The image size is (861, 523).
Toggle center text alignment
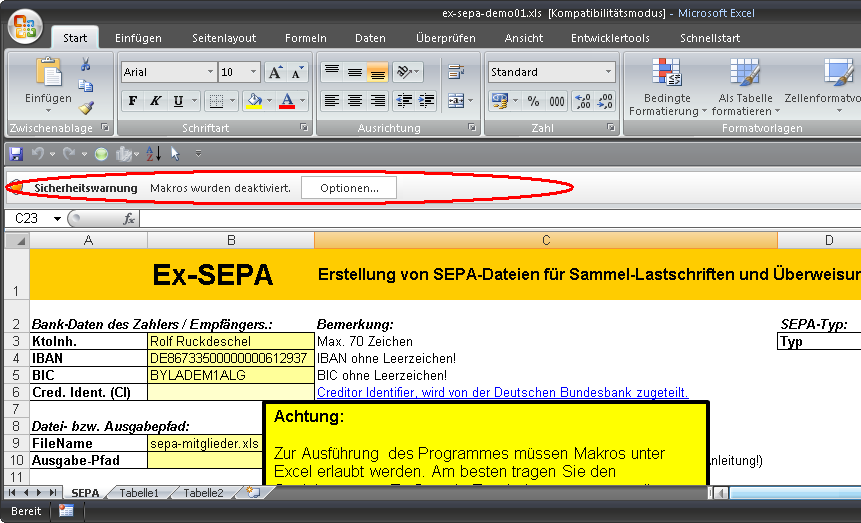coord(355,101)
